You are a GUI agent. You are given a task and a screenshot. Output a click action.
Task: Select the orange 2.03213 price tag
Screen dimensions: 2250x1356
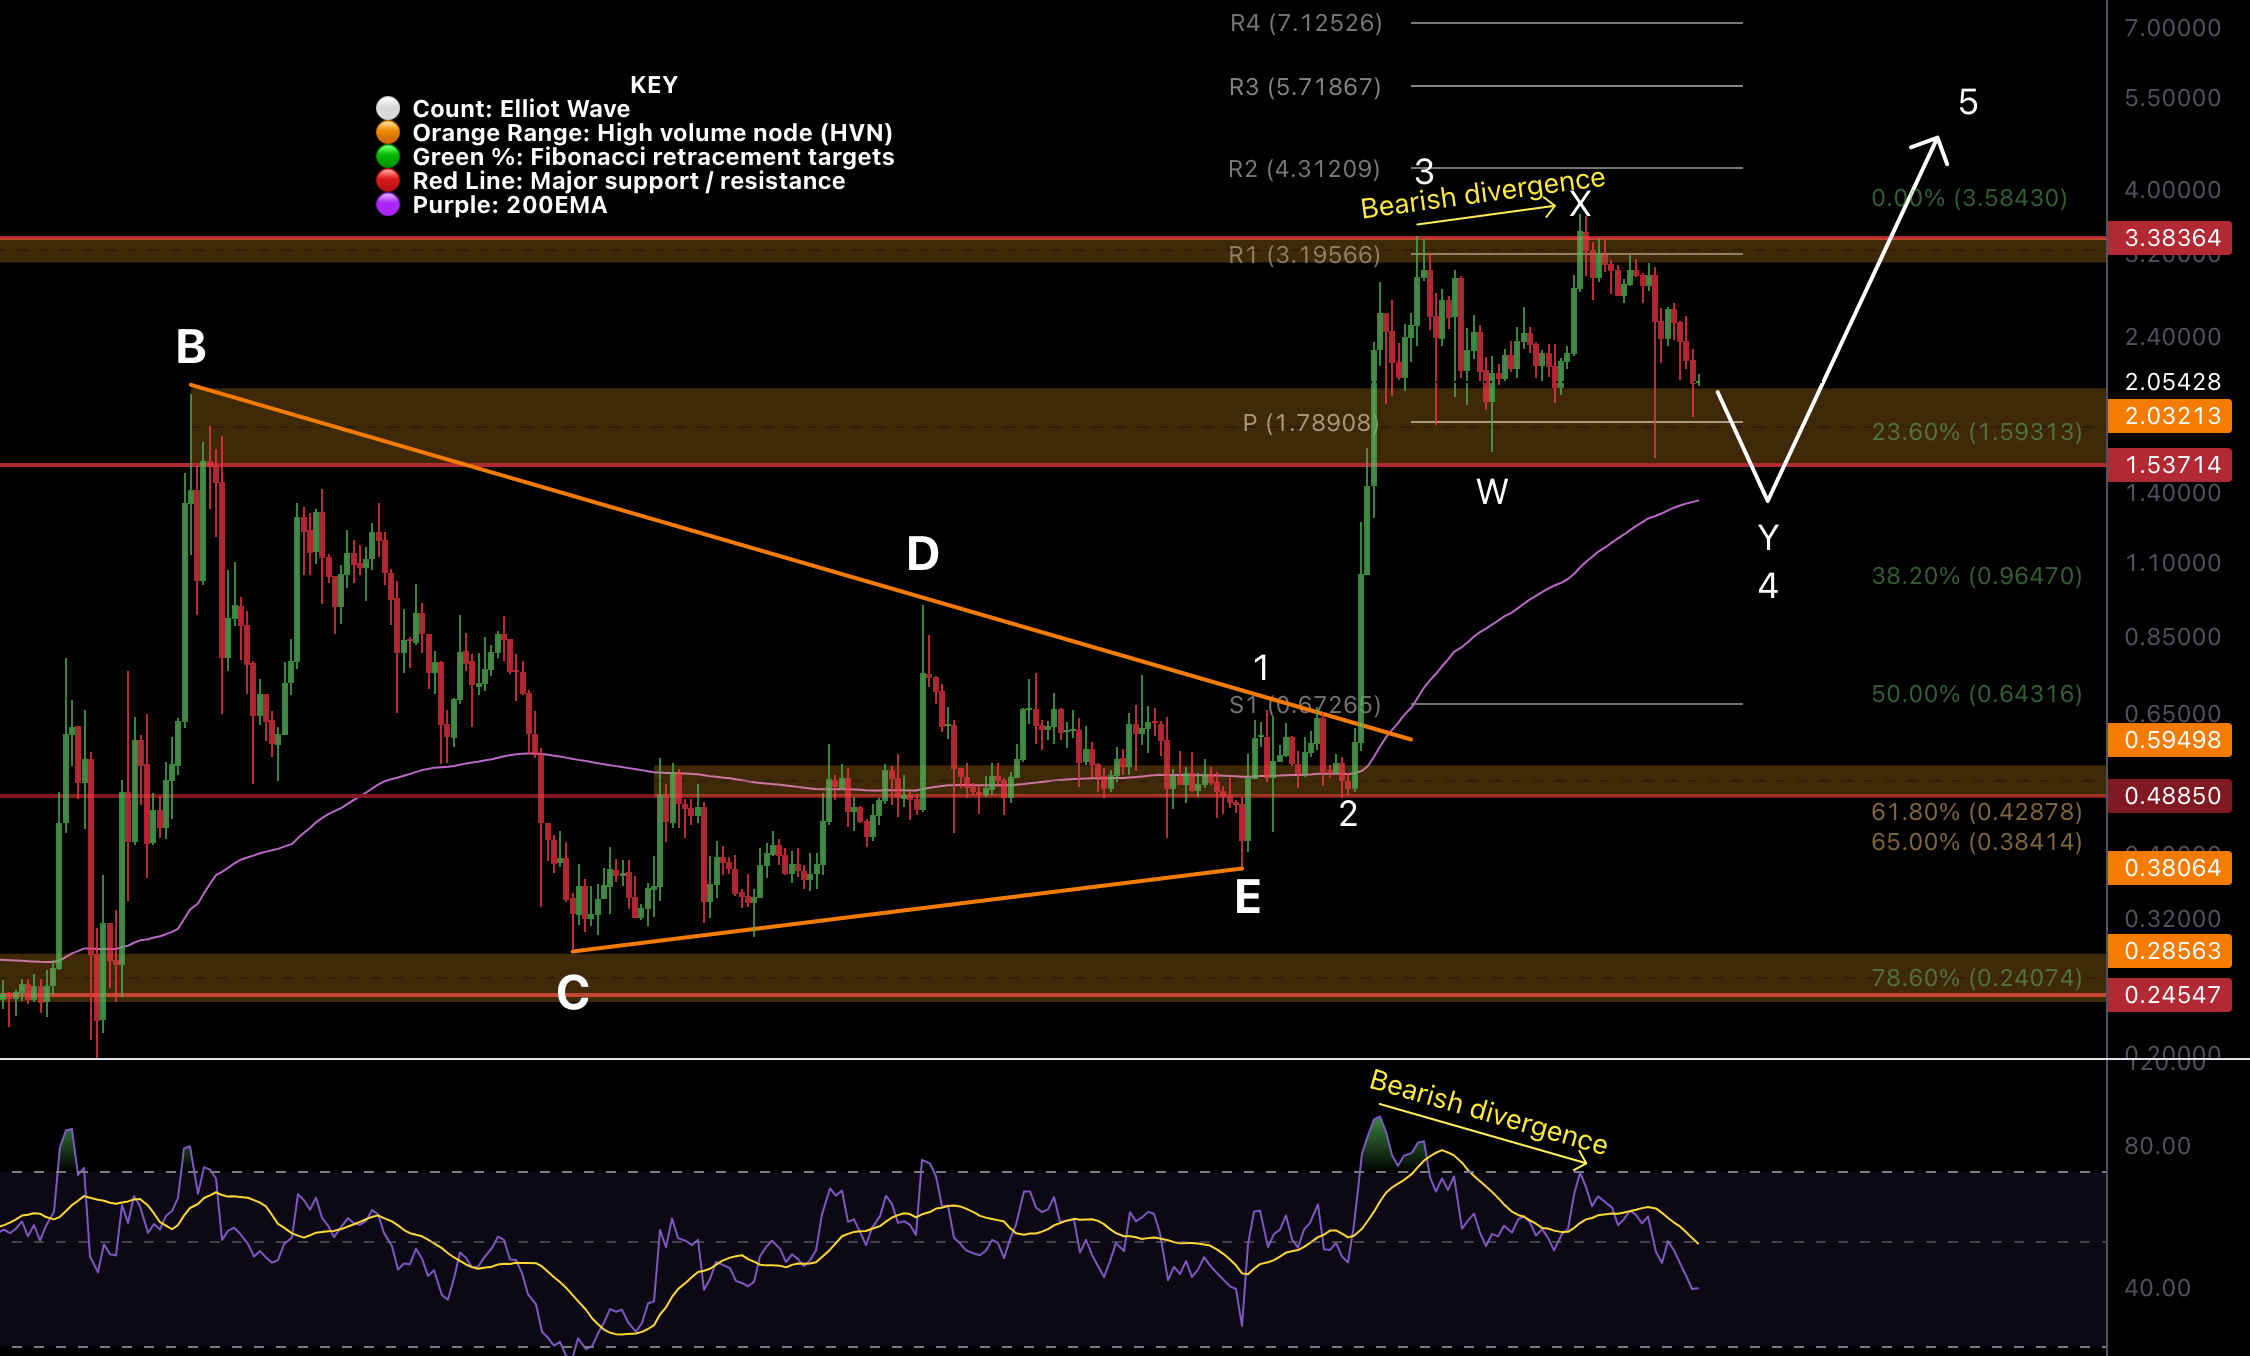click(x=2169, y=416)
